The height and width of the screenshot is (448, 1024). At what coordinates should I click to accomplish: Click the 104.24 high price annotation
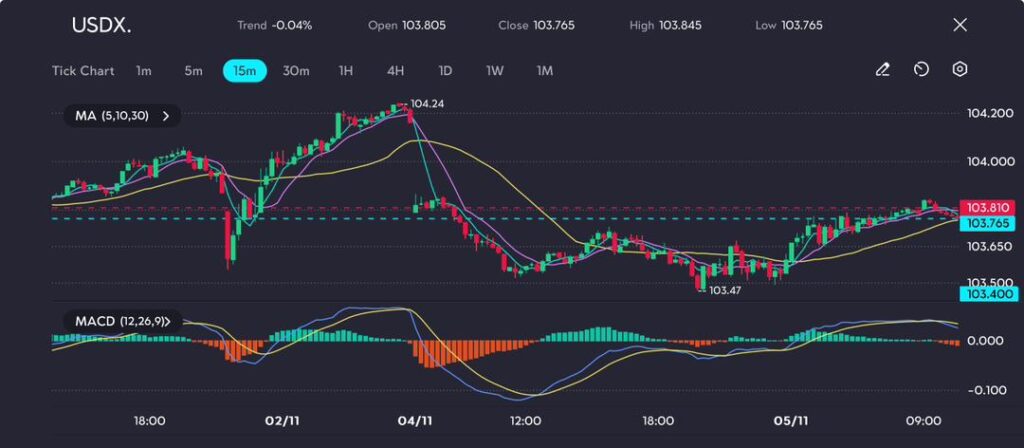point(426,103)
